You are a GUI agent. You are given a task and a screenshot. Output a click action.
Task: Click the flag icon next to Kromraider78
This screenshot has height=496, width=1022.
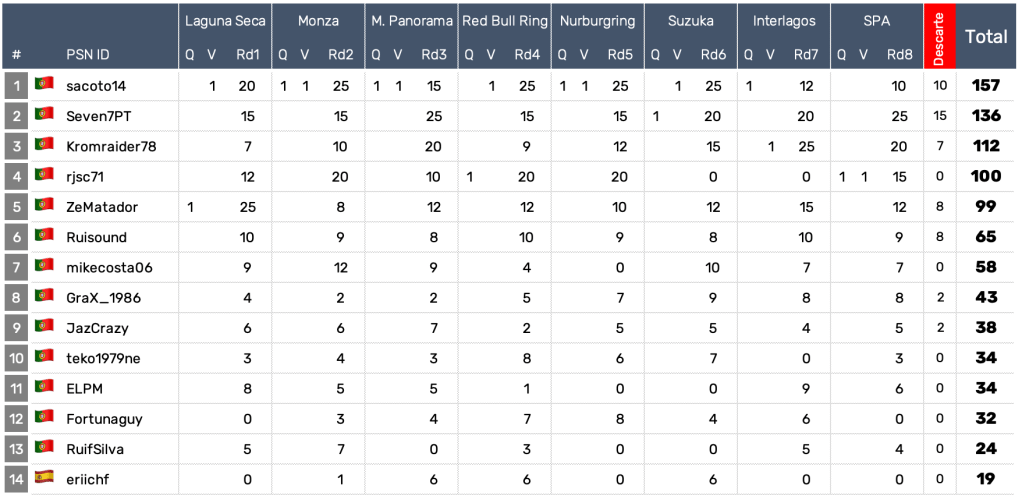44,144
